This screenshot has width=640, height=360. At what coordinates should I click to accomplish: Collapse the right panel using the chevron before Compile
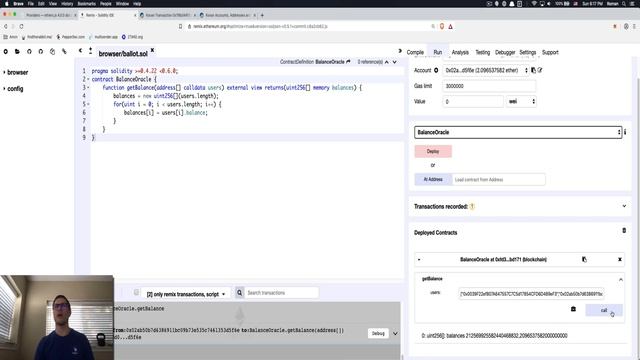(400, 51)
